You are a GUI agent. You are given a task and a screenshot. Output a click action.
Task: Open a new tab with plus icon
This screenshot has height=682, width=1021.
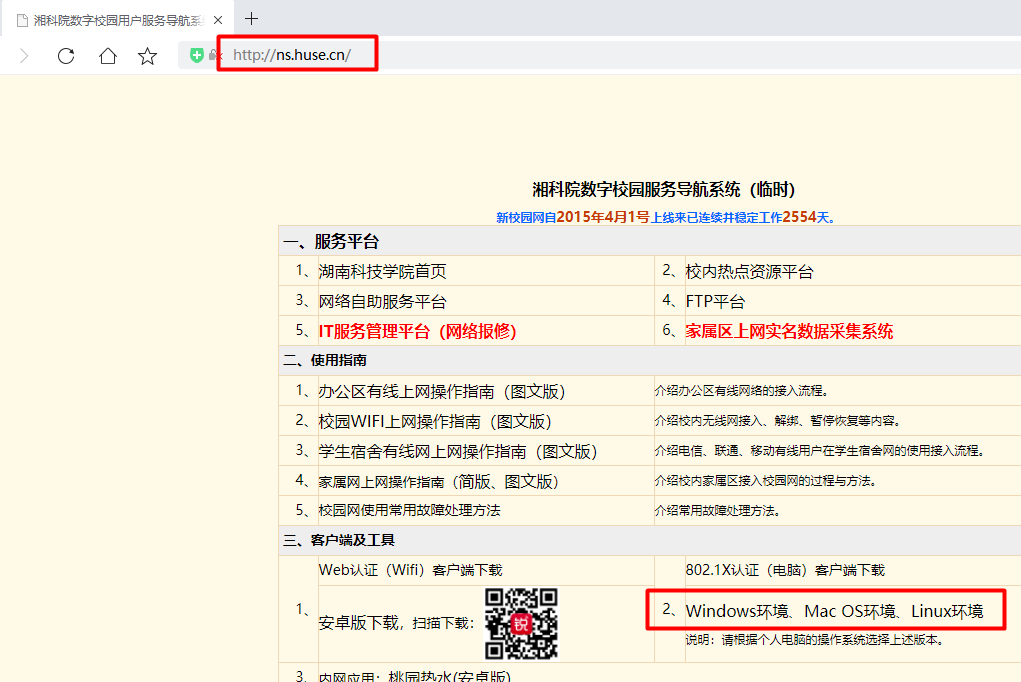(x=252, y=19)
